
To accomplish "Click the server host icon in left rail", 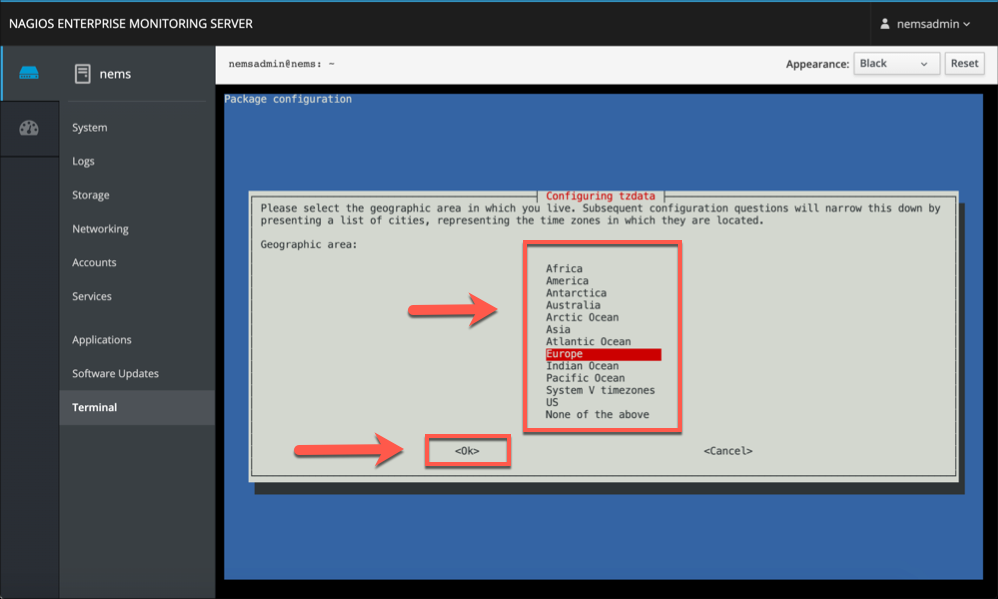I will [29, 73].
